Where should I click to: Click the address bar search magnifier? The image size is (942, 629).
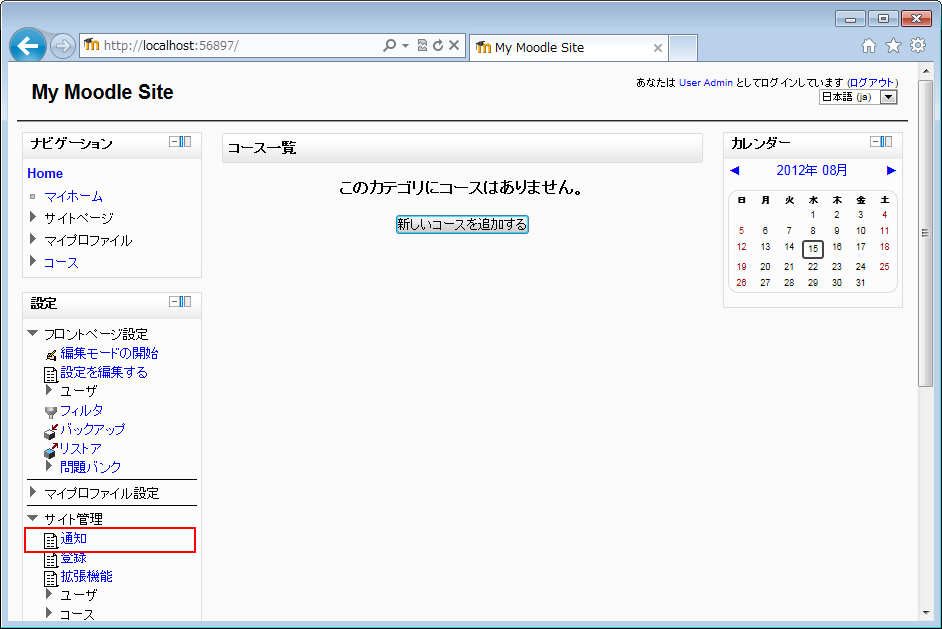click(389, 46)
